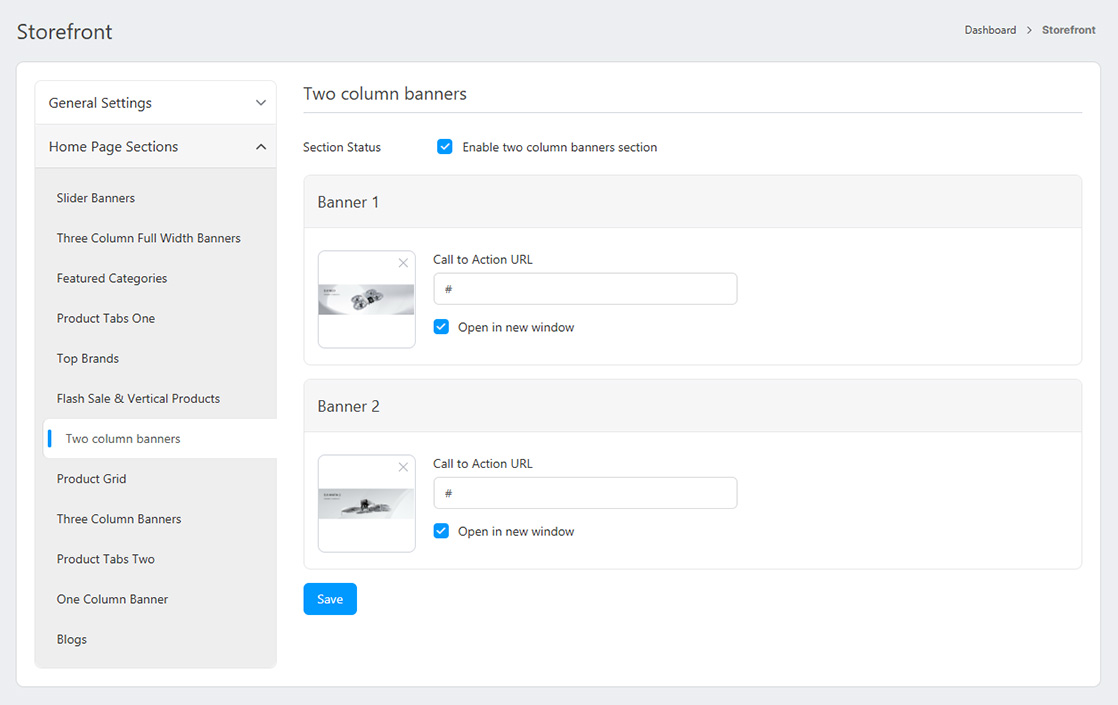
Task: Open Flash Sale & Vertical Products
Action: (x=138, y=398)
